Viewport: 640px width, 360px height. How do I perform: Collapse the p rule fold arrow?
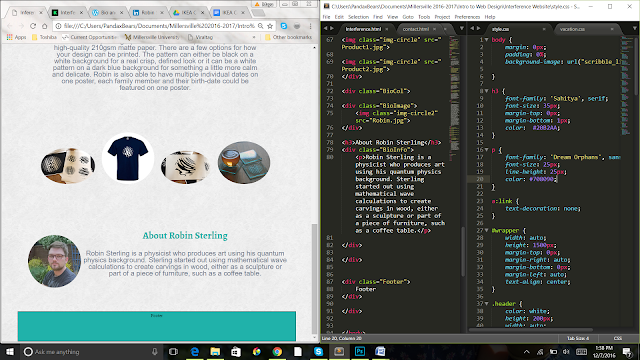(x=487, y=150)
